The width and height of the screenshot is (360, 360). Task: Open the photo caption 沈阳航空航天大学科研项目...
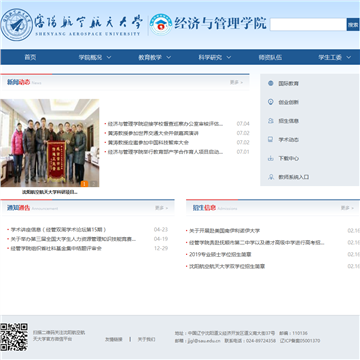coord(50,192)
